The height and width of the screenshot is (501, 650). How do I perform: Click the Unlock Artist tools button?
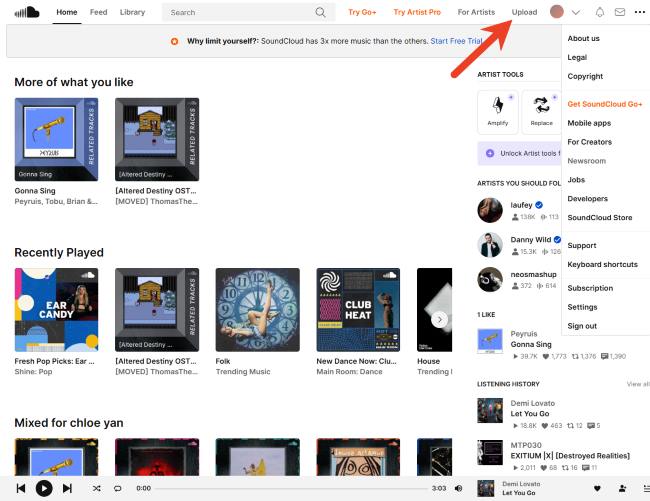[519, 153]
